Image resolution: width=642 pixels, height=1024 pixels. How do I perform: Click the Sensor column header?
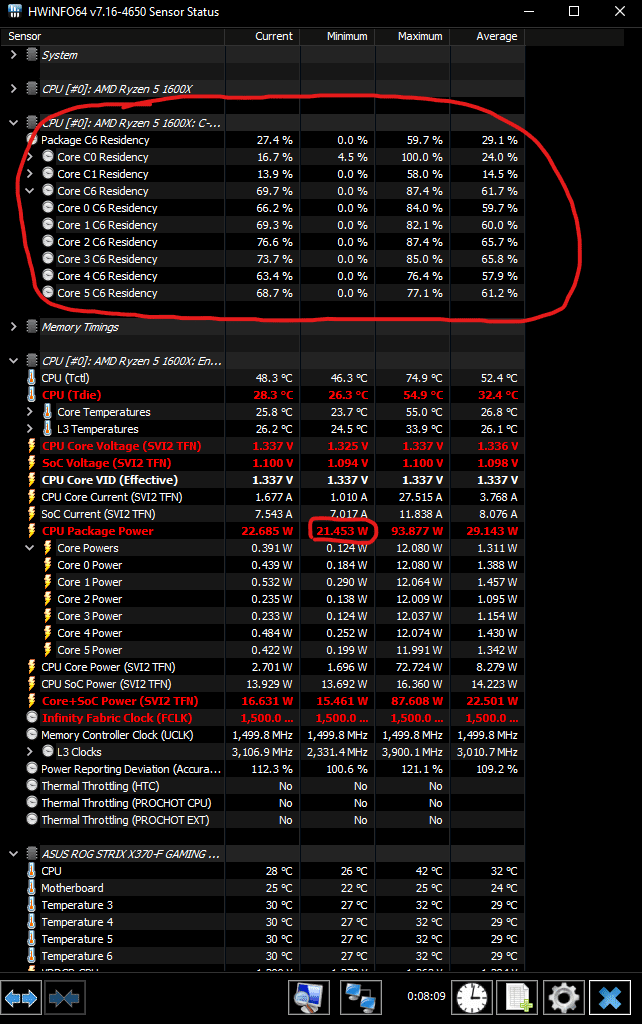coord(112,36)
